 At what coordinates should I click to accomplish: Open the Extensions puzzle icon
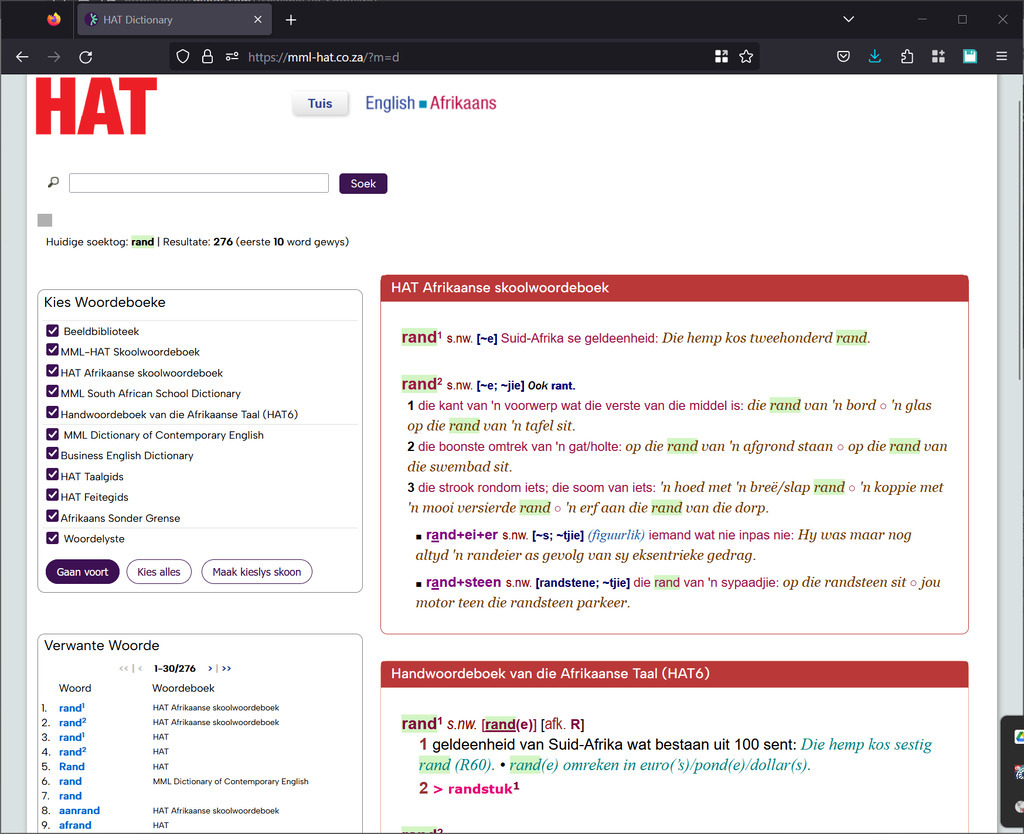point(906,57)
